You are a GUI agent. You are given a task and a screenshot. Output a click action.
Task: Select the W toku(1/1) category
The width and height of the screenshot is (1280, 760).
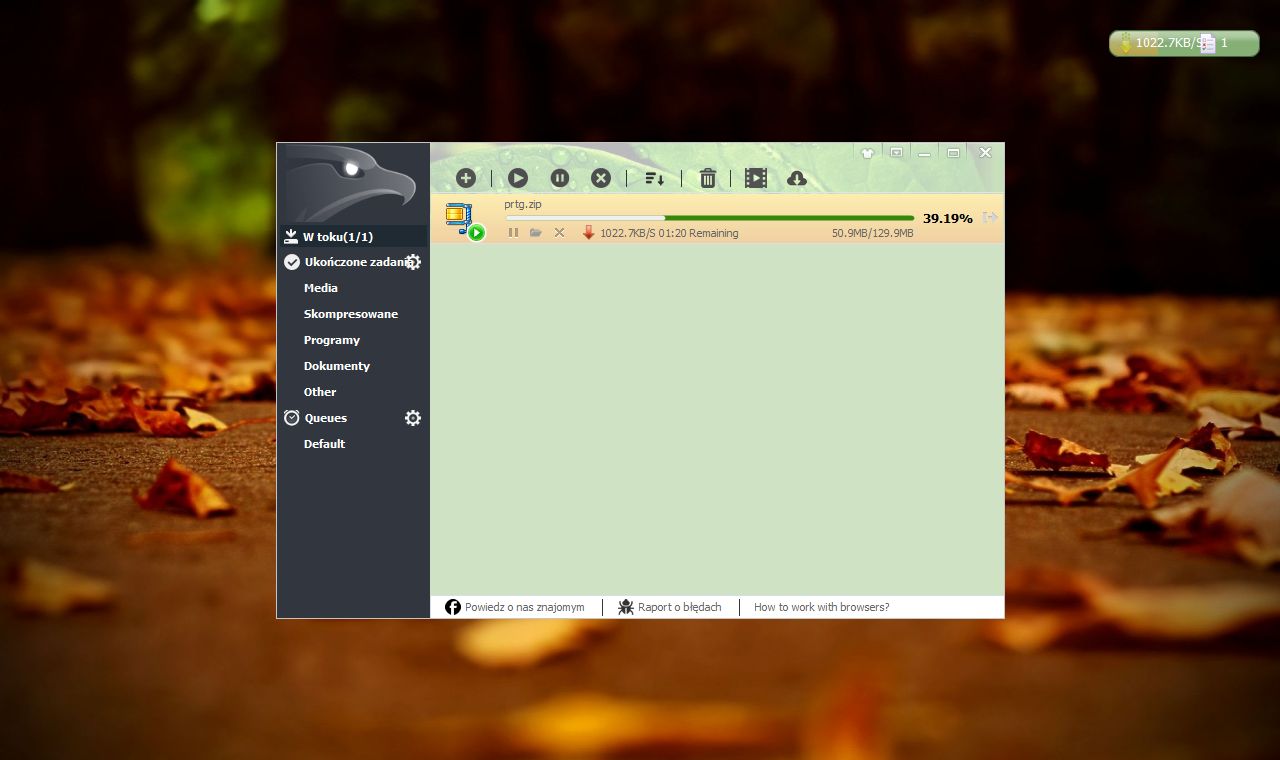[353, 236]
